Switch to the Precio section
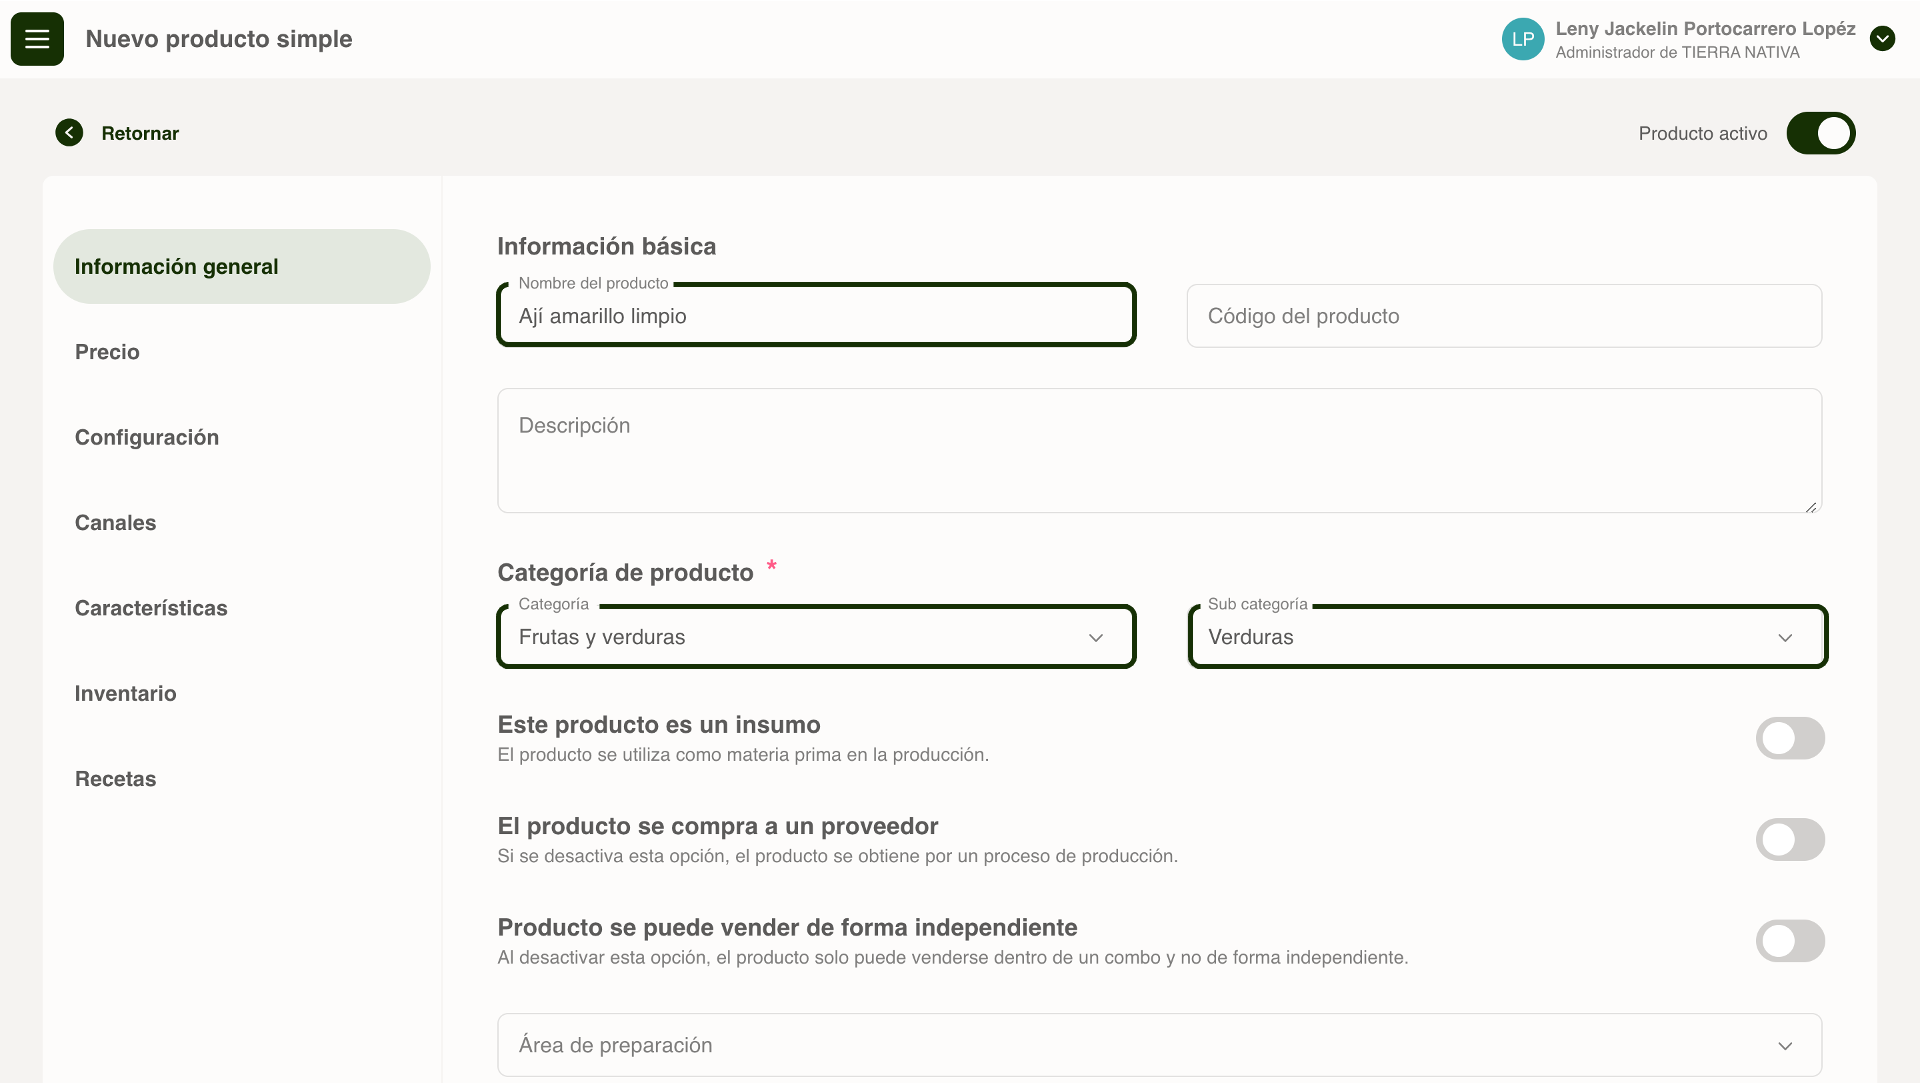This screenshot has width=1920, height=1084. (x=107, y=352)
